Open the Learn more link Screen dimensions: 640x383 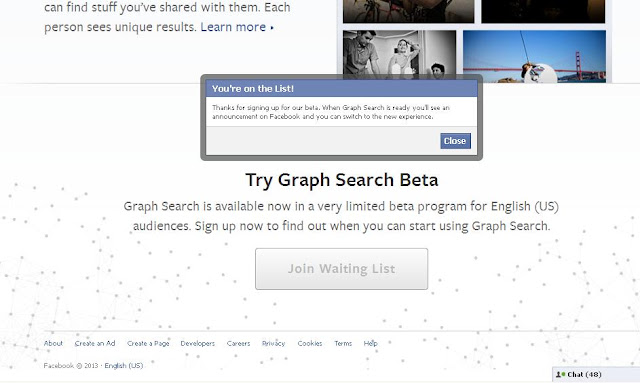point(233,27)
